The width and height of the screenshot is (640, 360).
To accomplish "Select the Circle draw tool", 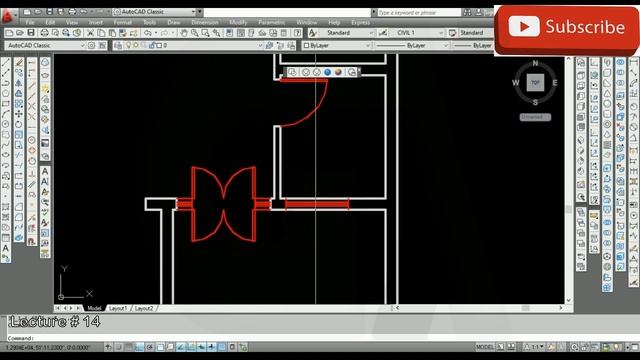I will point(6,124).
